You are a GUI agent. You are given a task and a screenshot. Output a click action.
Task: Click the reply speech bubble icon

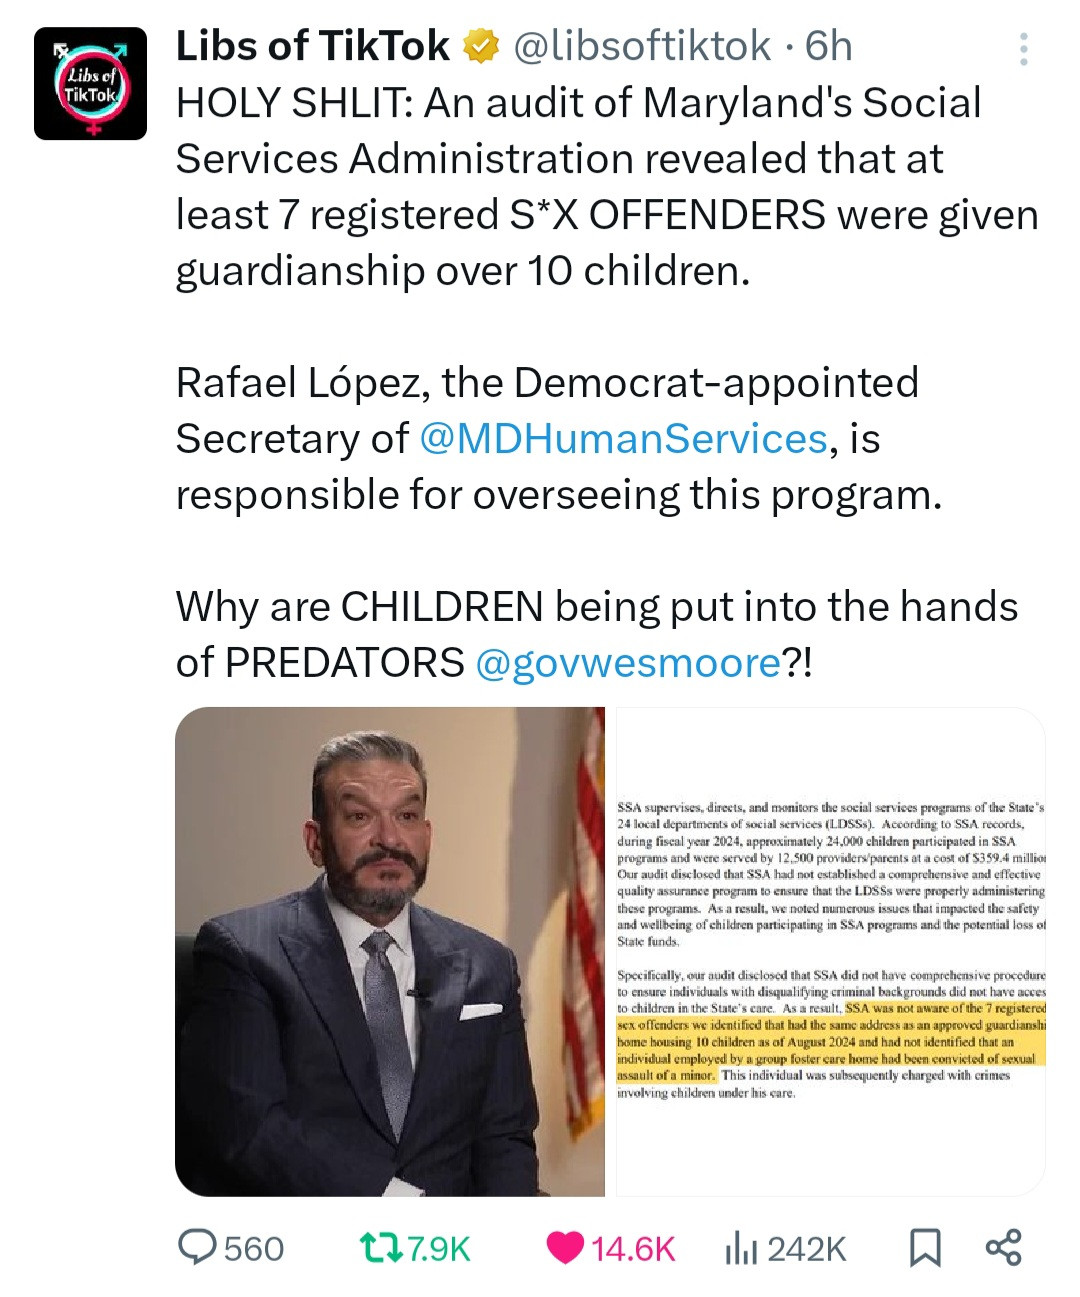coord(196,1247)
